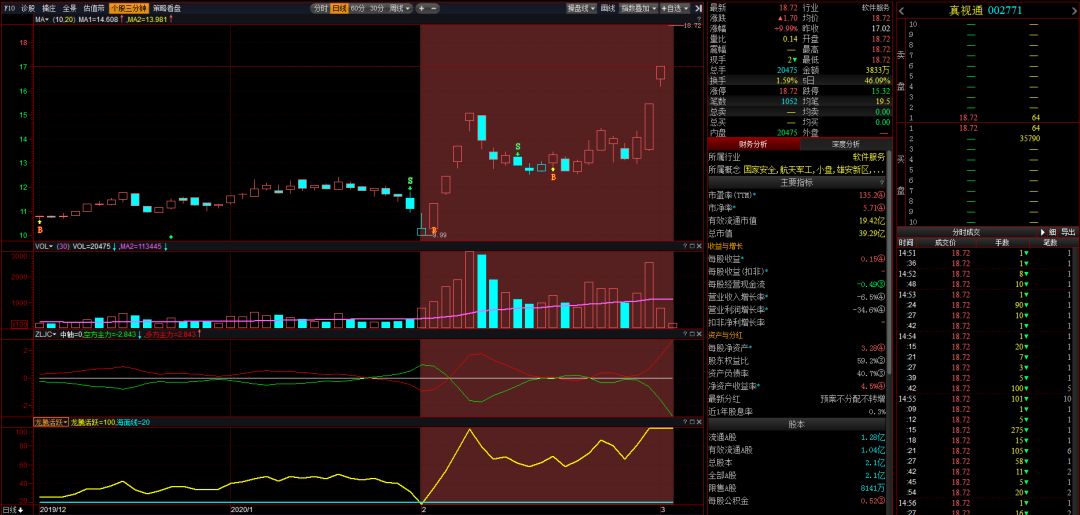Zoom in chart with plus button
1080x515 pixels.
422,8
